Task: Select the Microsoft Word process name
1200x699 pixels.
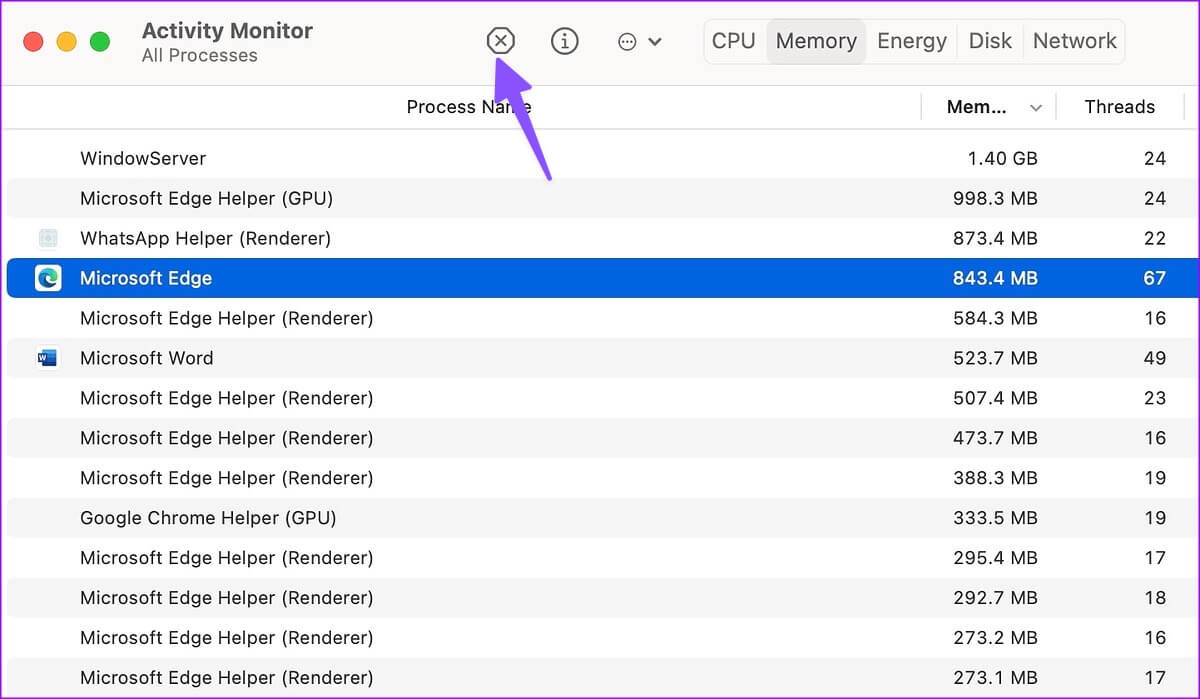Action: [147, 358]
